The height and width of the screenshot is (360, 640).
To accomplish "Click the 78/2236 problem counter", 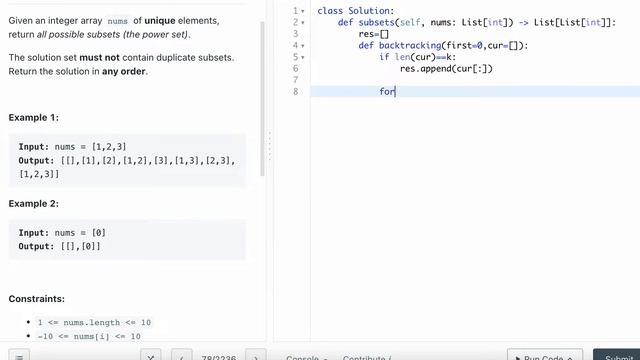I will click(x=218, y=357).
